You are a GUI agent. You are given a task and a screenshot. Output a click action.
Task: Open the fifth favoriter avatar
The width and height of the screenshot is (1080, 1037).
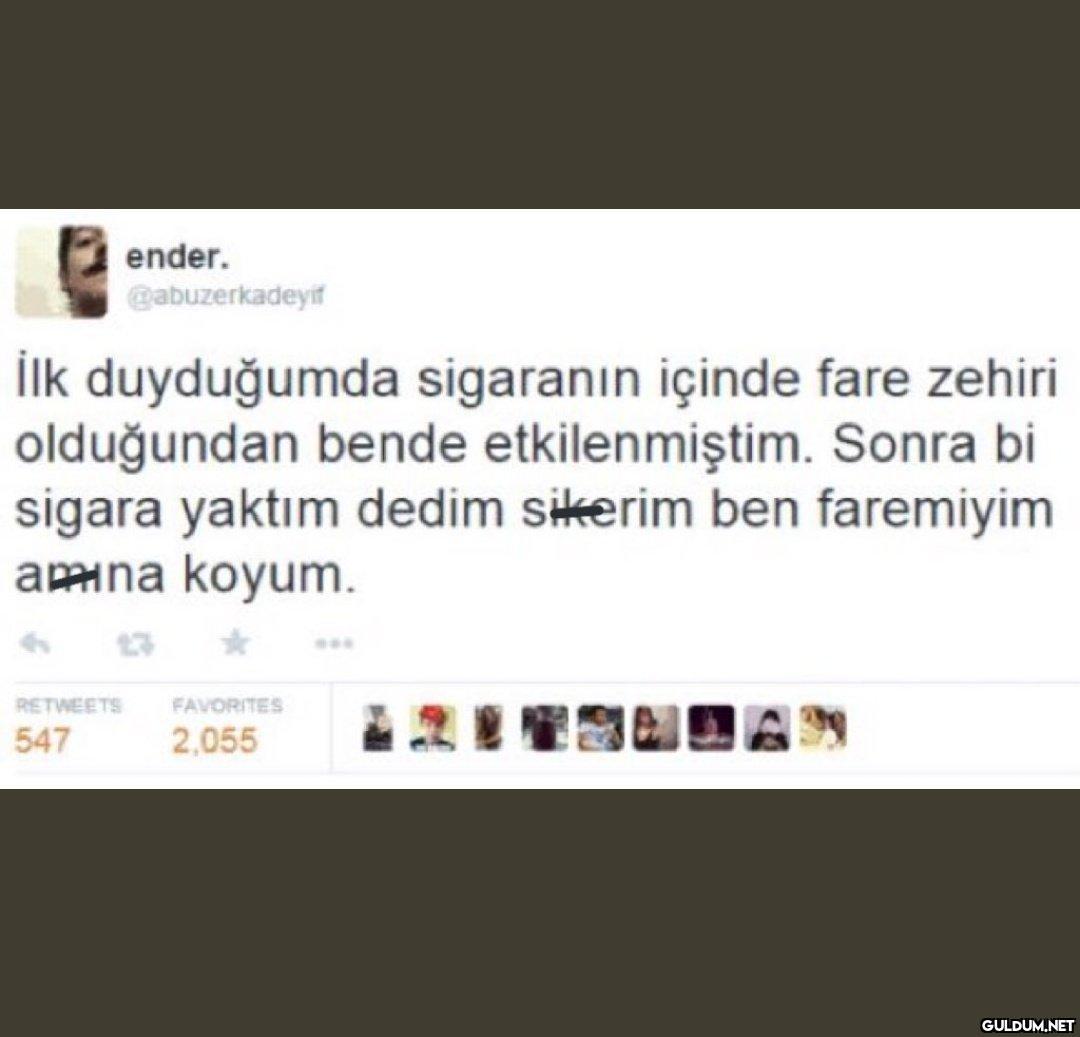601,729
